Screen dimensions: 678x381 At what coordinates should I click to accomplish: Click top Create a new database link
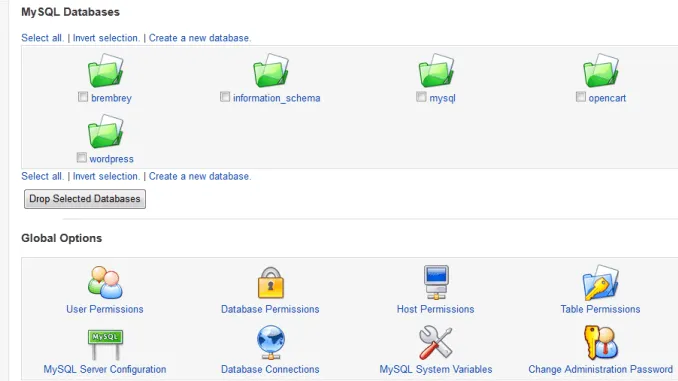pyautogui.click(x=200, y=38)
